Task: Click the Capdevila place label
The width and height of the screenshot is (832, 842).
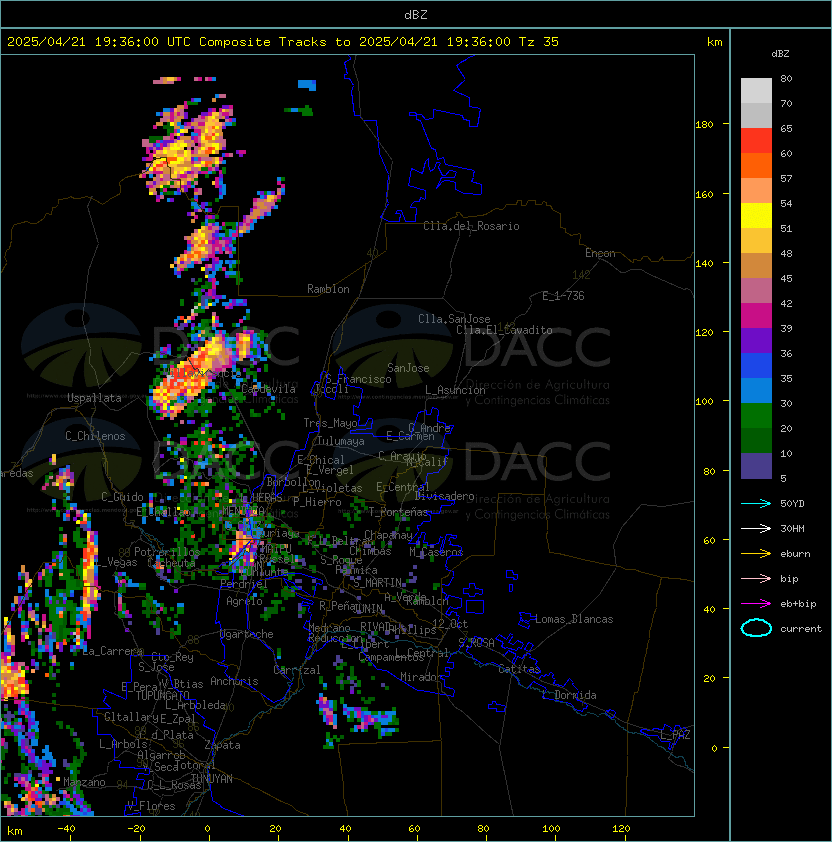Action: pyautogui.click(x=269, y=389)
